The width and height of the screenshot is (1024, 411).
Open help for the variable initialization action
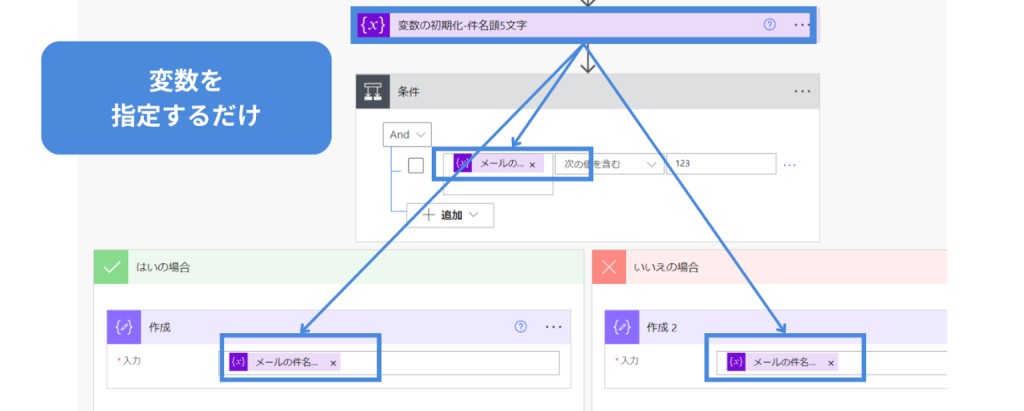pos(769,25)
